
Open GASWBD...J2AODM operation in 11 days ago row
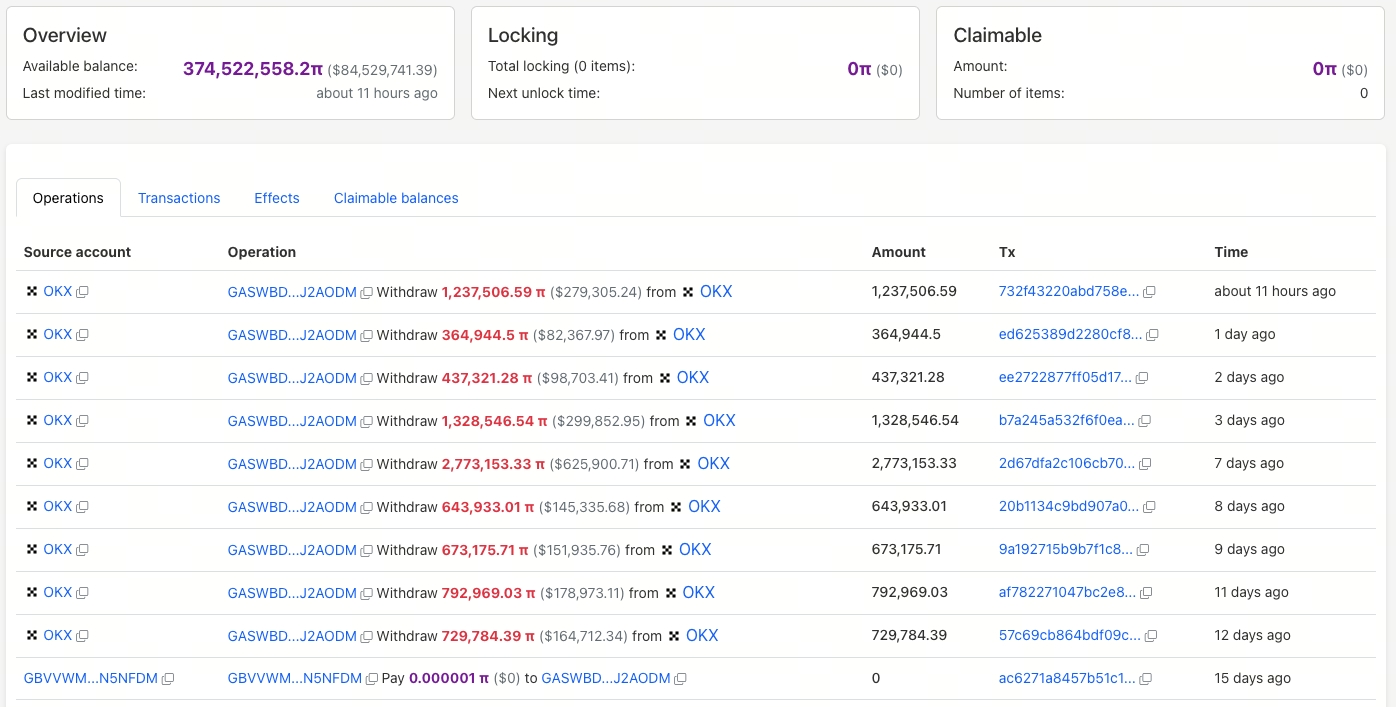292,593
